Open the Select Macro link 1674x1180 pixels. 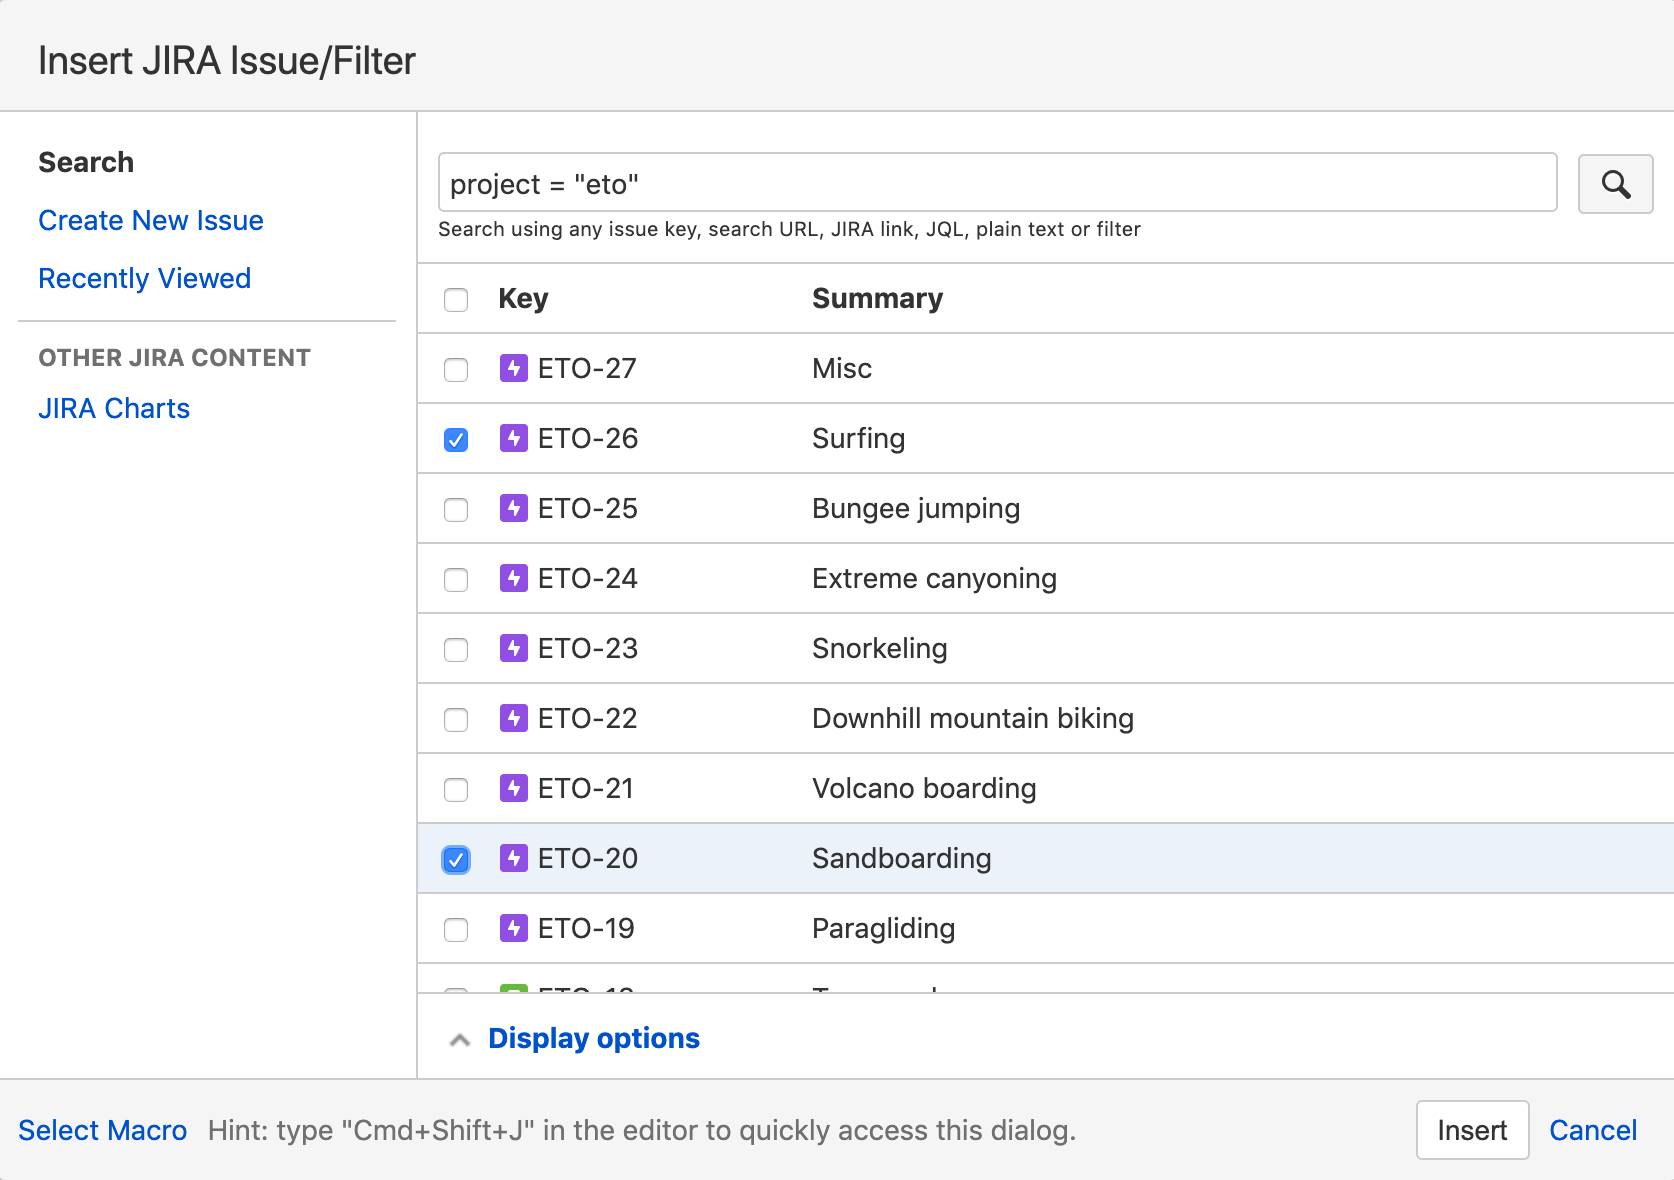click(x=103, y=1130)
